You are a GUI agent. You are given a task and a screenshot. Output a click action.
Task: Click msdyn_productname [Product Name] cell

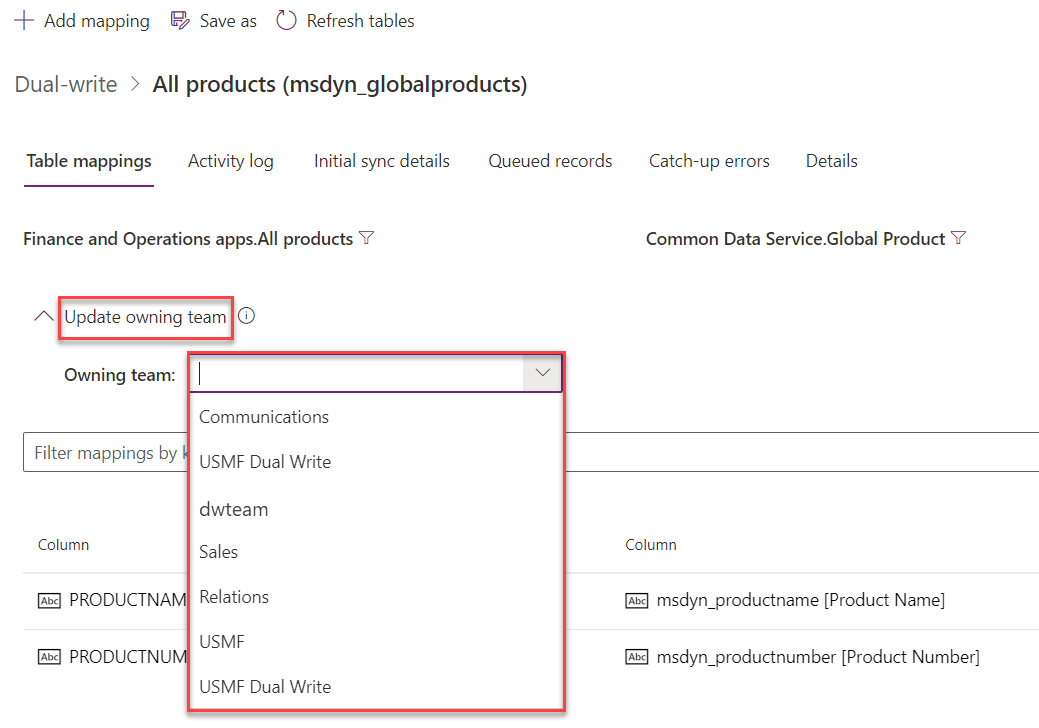pos(800,600)
